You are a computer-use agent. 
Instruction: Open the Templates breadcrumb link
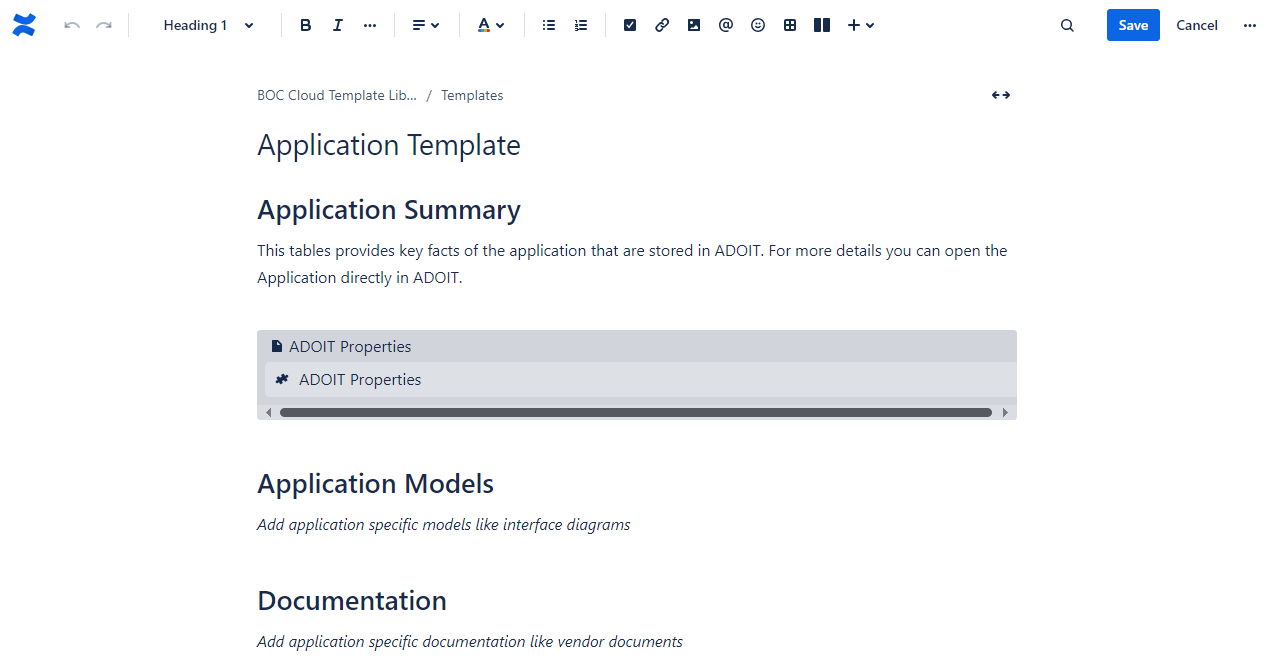pos(472,96)
